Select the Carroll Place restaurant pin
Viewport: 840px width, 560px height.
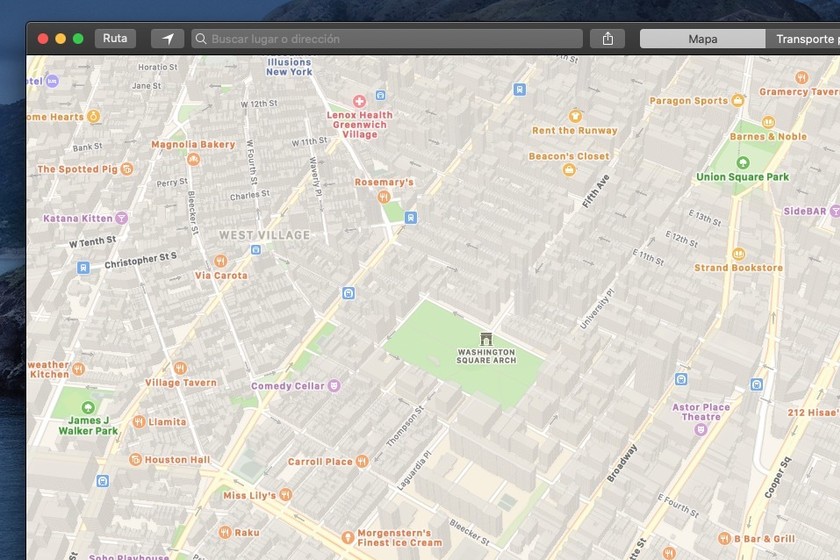point(362,462)
